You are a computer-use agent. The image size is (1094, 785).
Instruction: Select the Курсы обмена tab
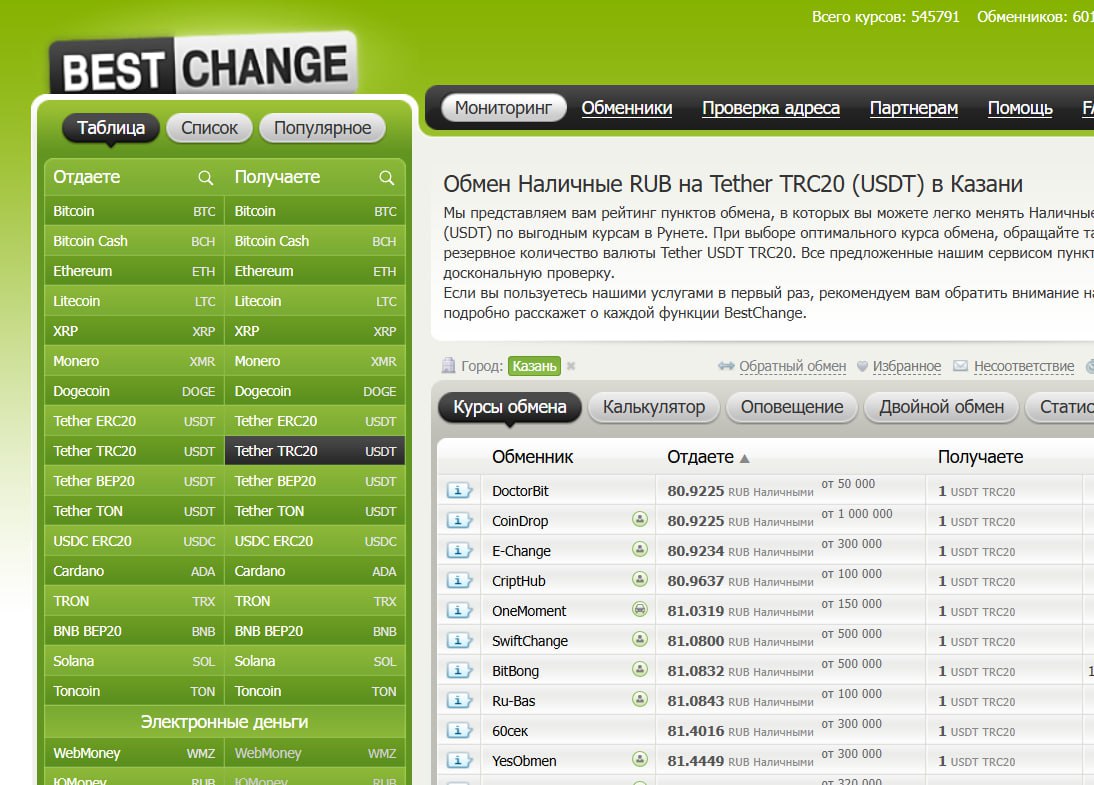(x=509, y=408)
